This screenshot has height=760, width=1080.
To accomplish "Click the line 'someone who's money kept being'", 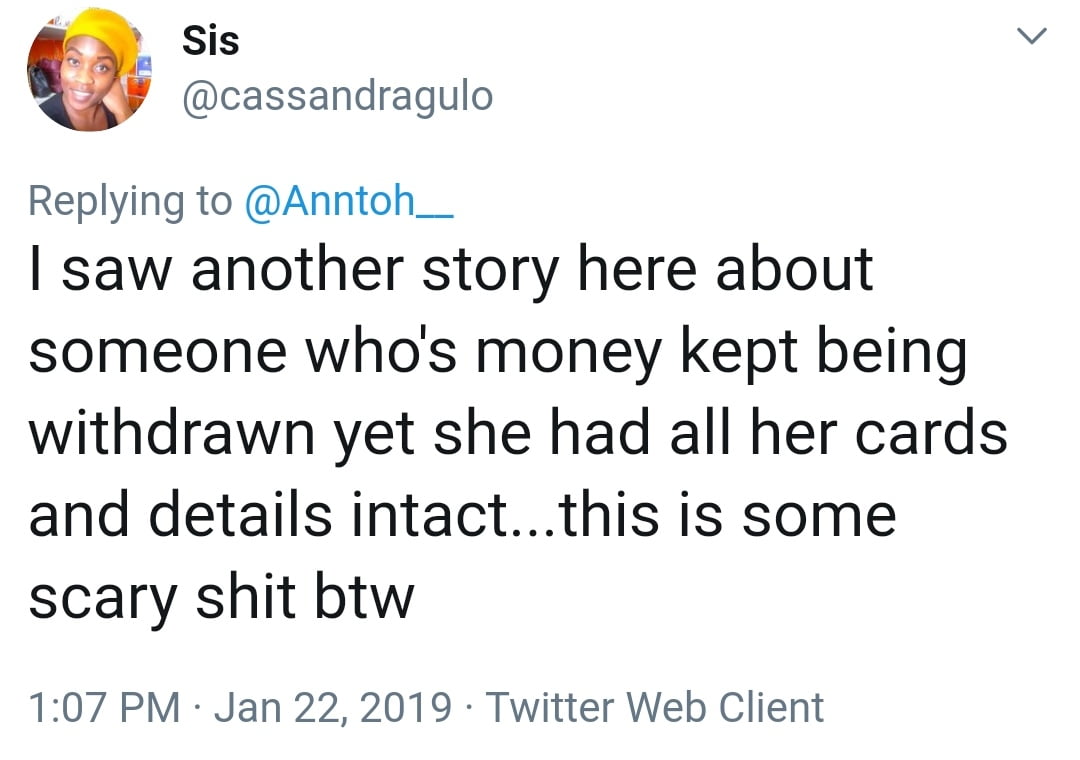I will 497,352.
